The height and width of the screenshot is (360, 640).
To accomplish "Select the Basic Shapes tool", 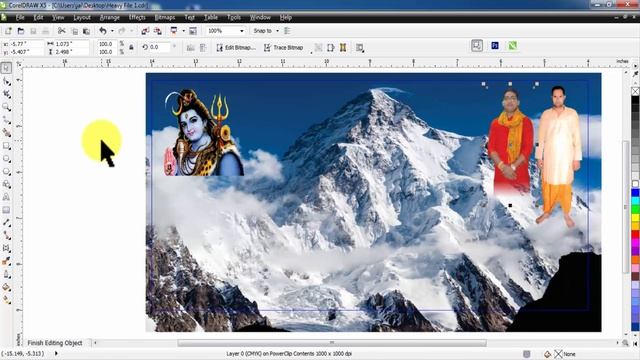I will (x=6, y=184).
